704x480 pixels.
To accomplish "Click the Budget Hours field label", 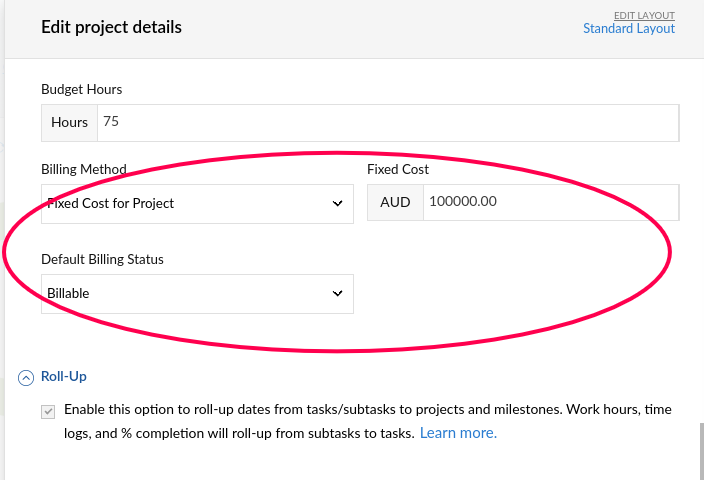I will pos(81,89).
